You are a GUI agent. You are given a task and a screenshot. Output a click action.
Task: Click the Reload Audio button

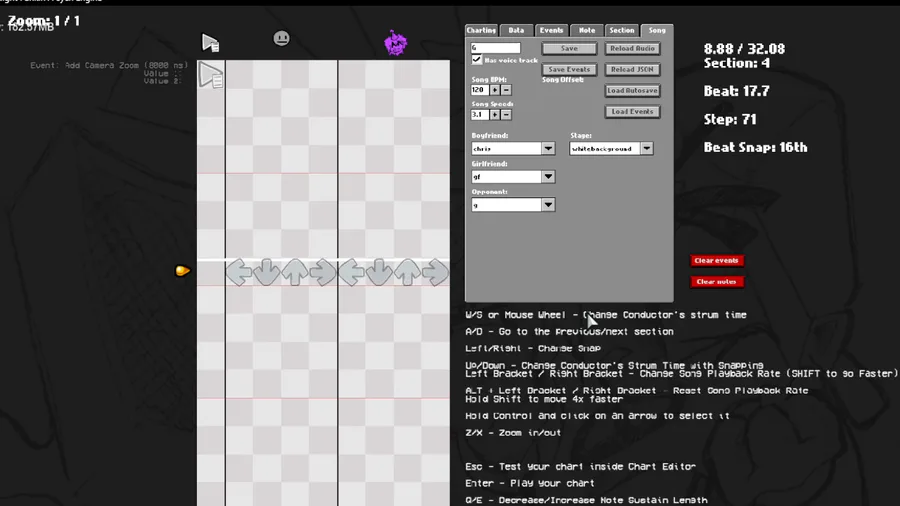(633, 49)
